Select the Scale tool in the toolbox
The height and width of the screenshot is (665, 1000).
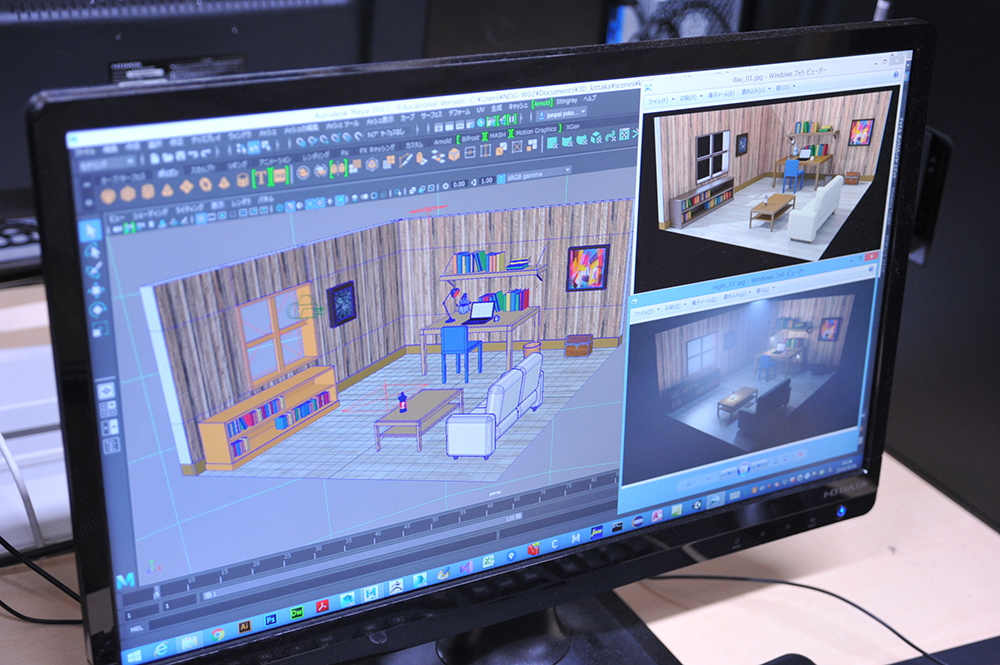coord(99,330)
